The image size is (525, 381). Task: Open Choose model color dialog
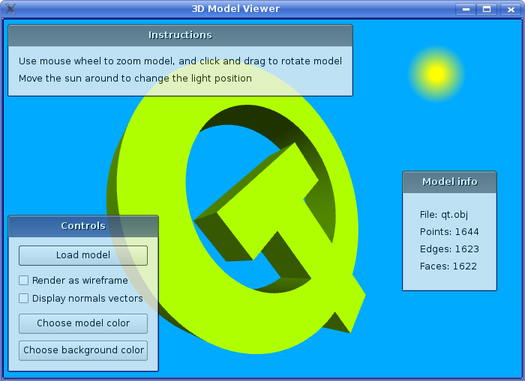tap(83, 323)
